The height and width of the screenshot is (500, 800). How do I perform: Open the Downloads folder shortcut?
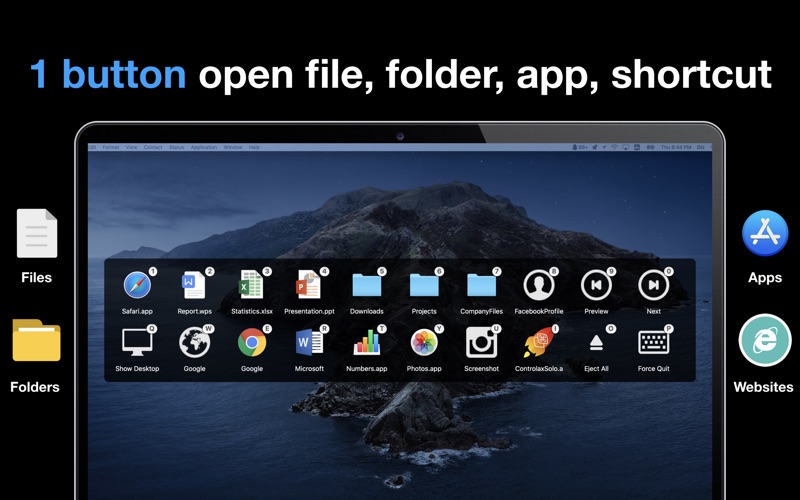[x=366, y=285]
